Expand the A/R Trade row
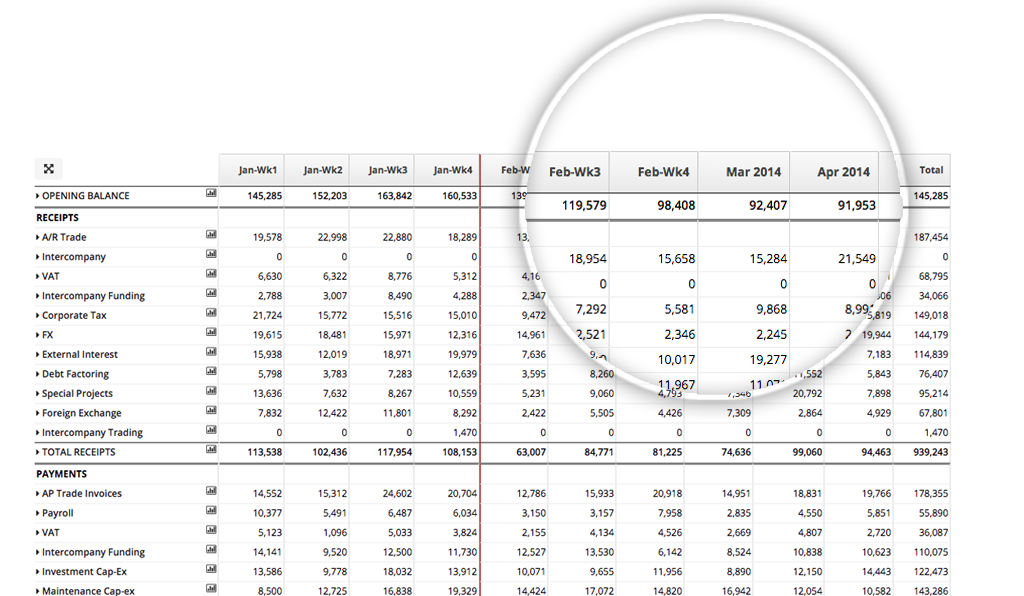 [x=37, y=238]
